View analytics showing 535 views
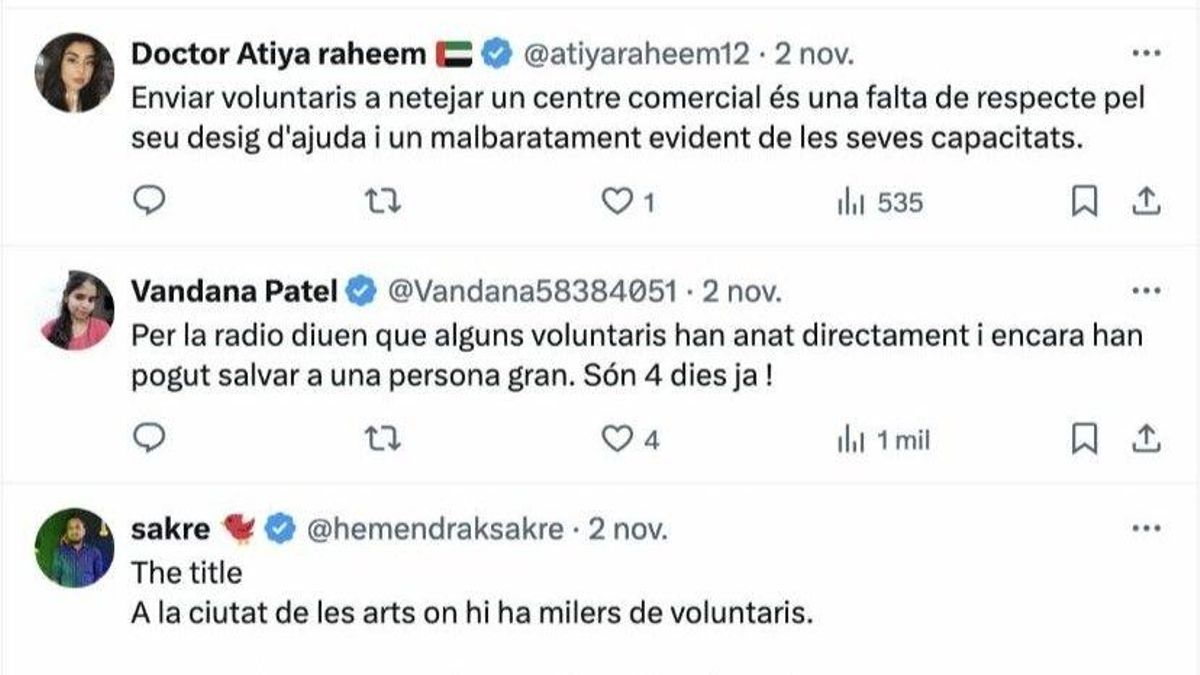This screenshot has height=675, width=1200. point(879,203)
